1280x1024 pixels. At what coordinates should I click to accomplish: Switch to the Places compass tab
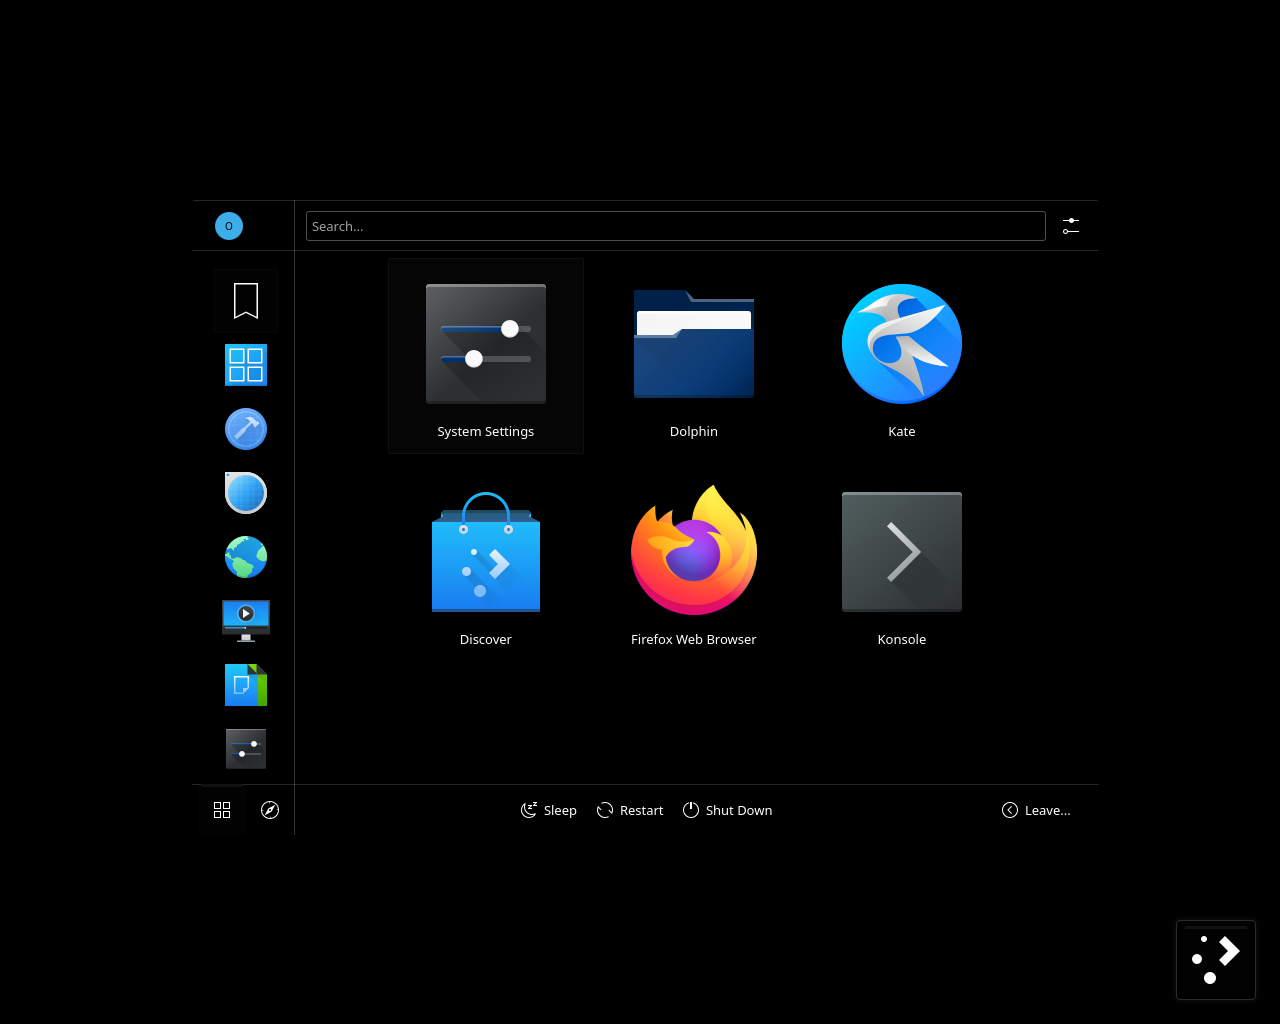(x=270, y=810)
